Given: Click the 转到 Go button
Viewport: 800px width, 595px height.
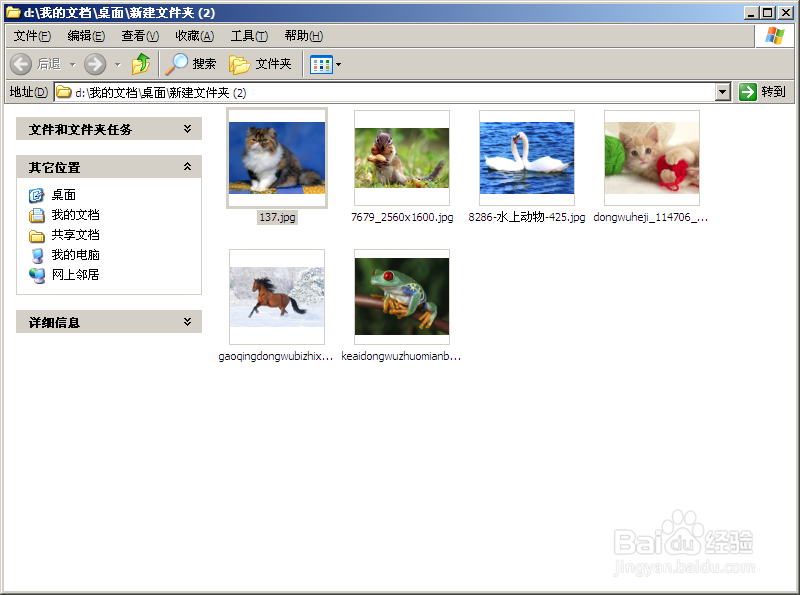Looking at the screenshot, I should click(x=763, y=92).
